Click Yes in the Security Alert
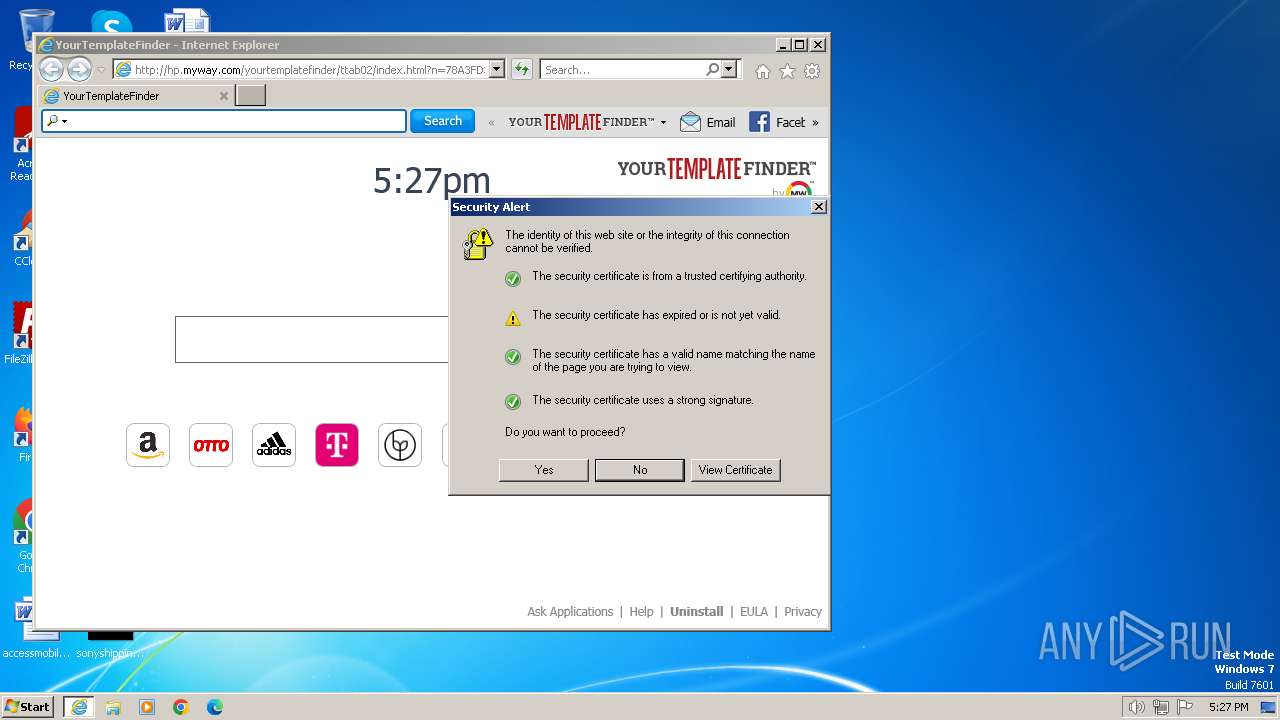1280x720 pixels. click(x=544, y=470)
